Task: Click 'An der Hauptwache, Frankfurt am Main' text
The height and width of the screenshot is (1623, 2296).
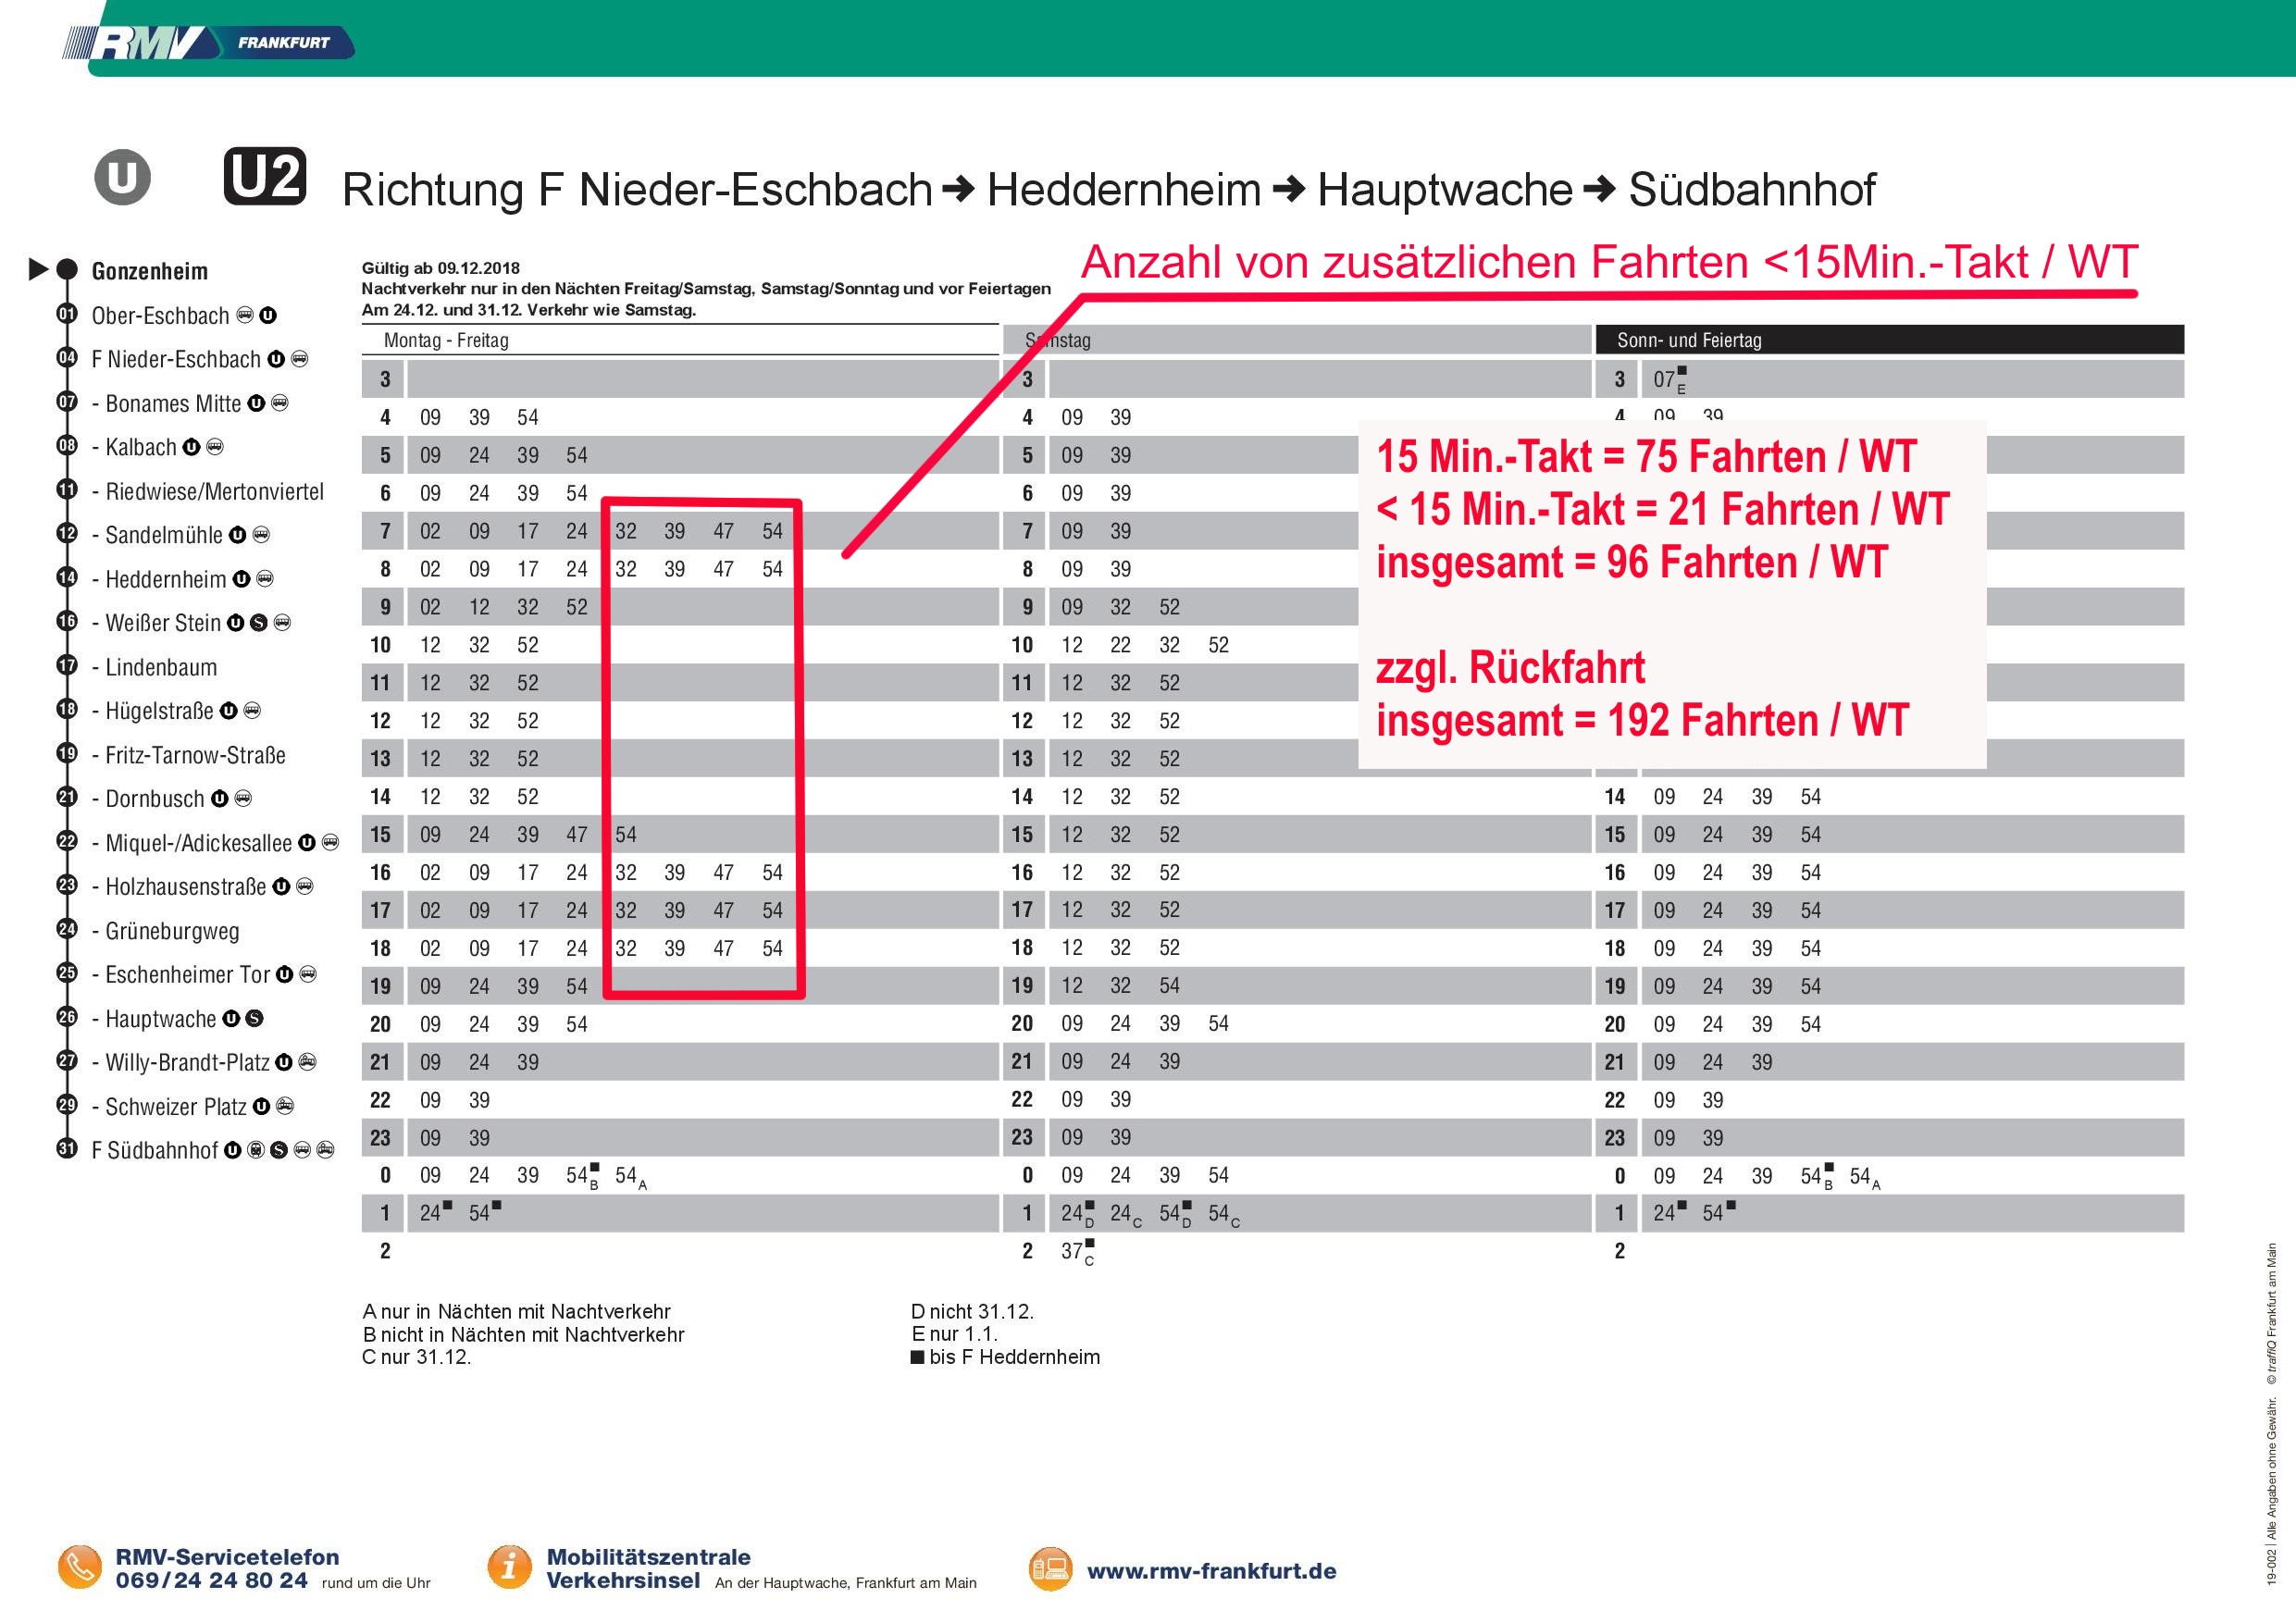Action: pyautogui.click(x=846, y=1583)
